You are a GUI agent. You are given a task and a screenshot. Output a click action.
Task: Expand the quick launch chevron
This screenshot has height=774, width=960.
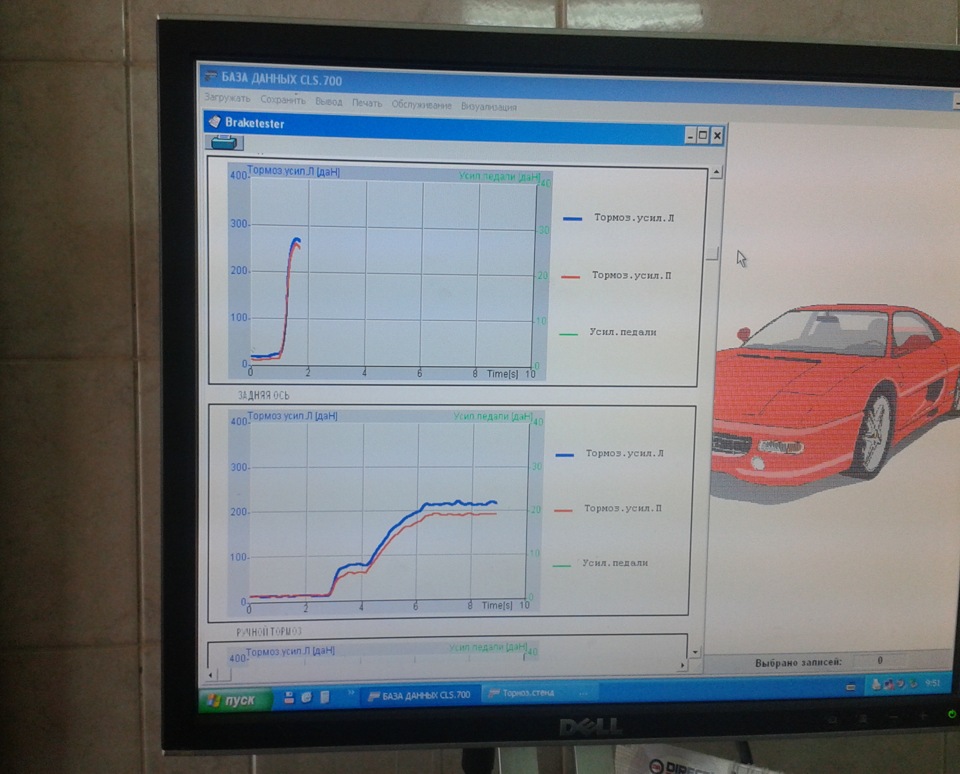click(x=351, y=693)
